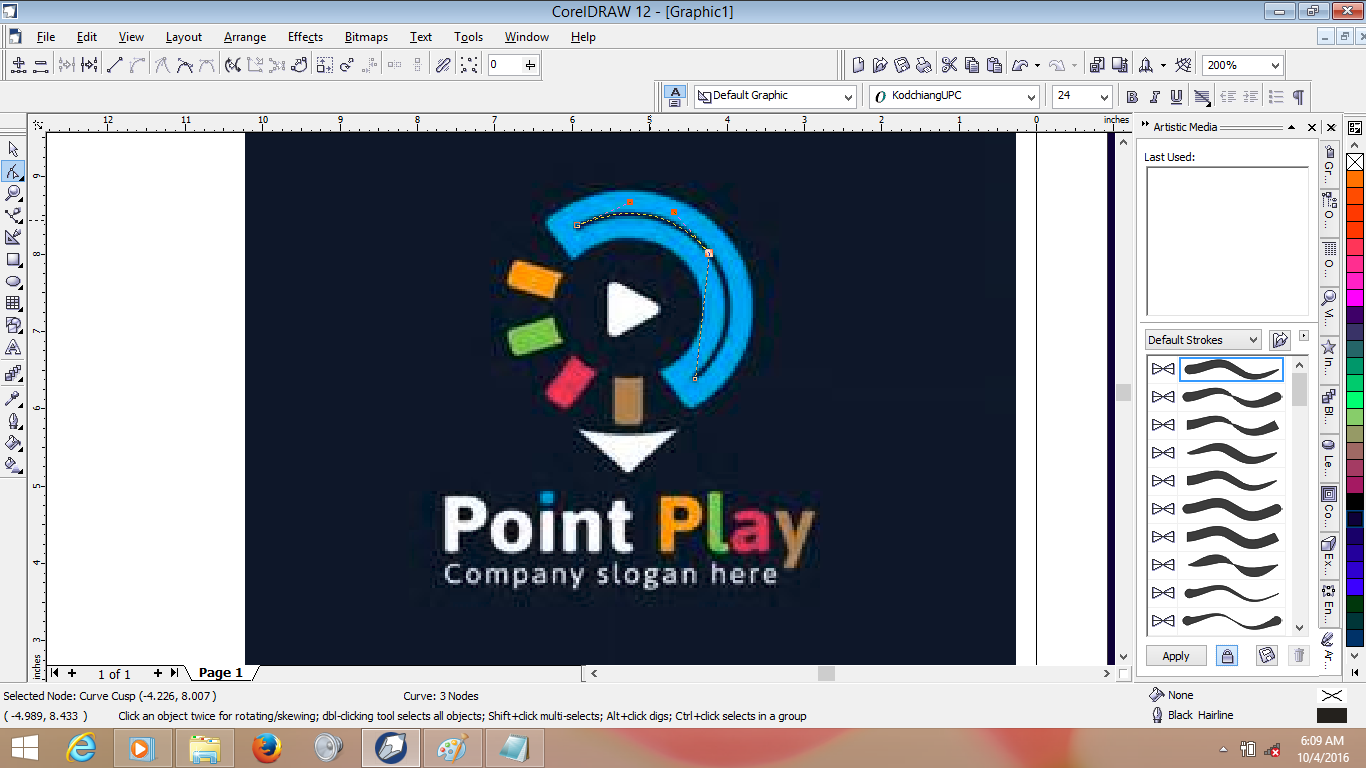This screenshot has height=768, width=1366.
Task: Select the first brush stroke preset
Action: click(x=1232, y=369)
